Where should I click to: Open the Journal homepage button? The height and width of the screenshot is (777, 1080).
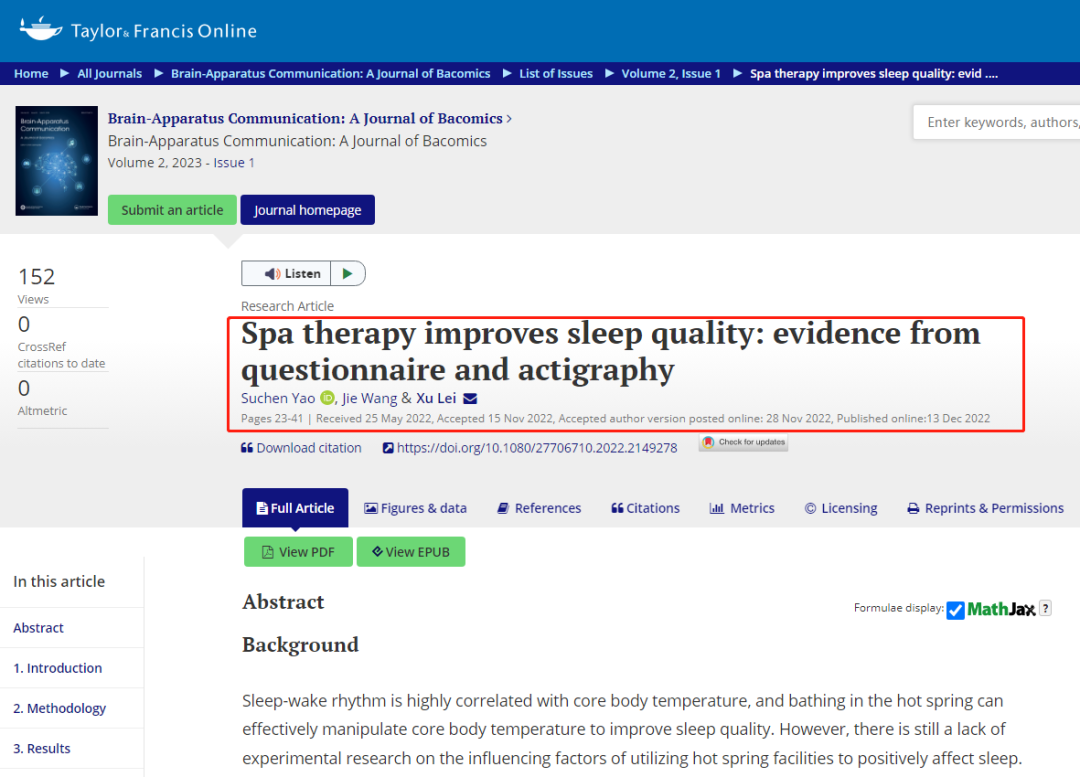coord(307,210)
